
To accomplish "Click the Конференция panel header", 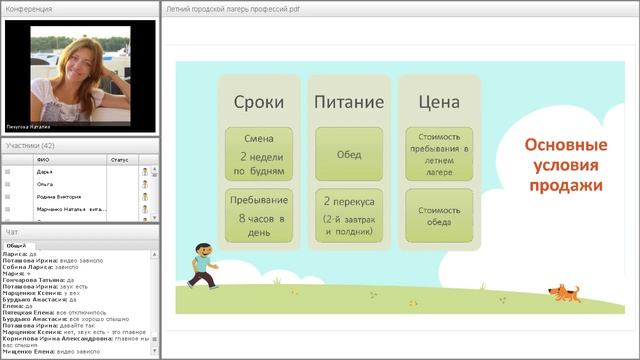I will point(80,9).
